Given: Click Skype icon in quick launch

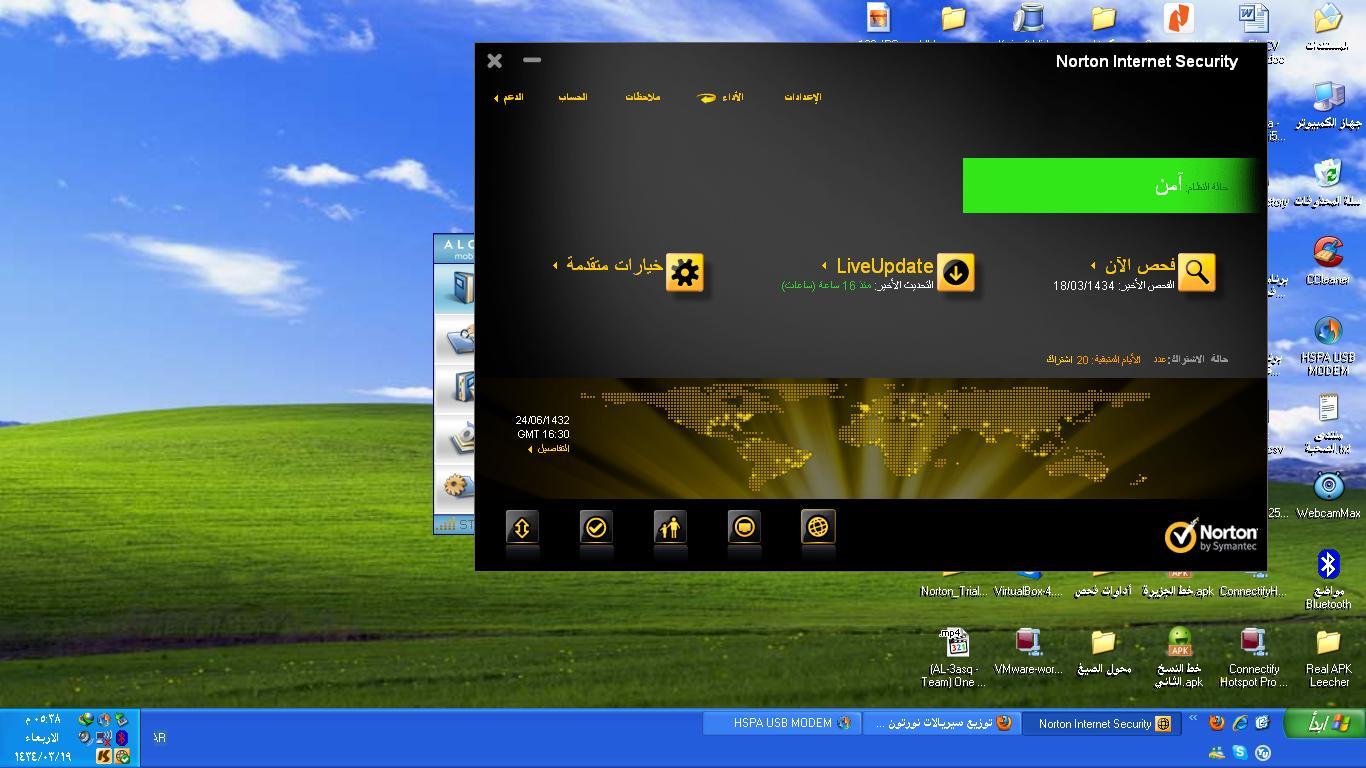Looking at the screenshot, I should [x=1240, y=752].
